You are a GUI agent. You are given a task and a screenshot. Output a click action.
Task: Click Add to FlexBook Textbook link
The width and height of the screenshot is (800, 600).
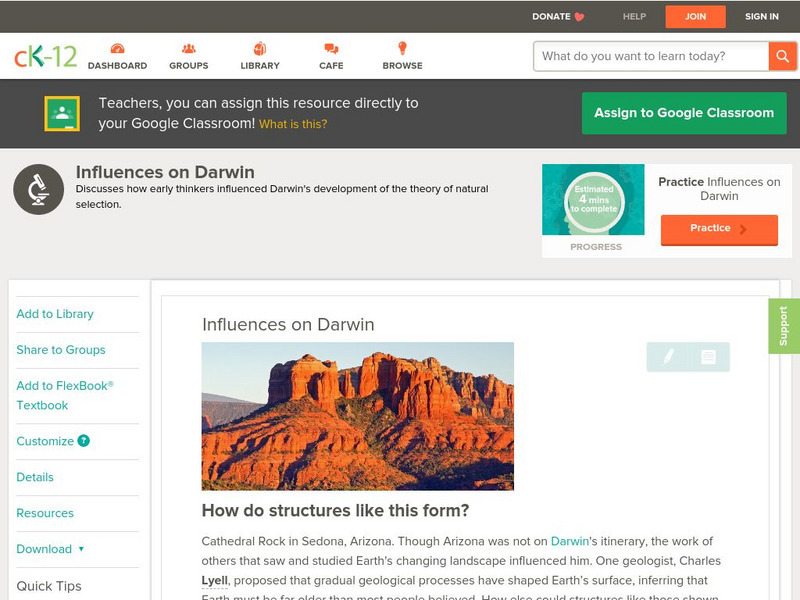(65, 395)
